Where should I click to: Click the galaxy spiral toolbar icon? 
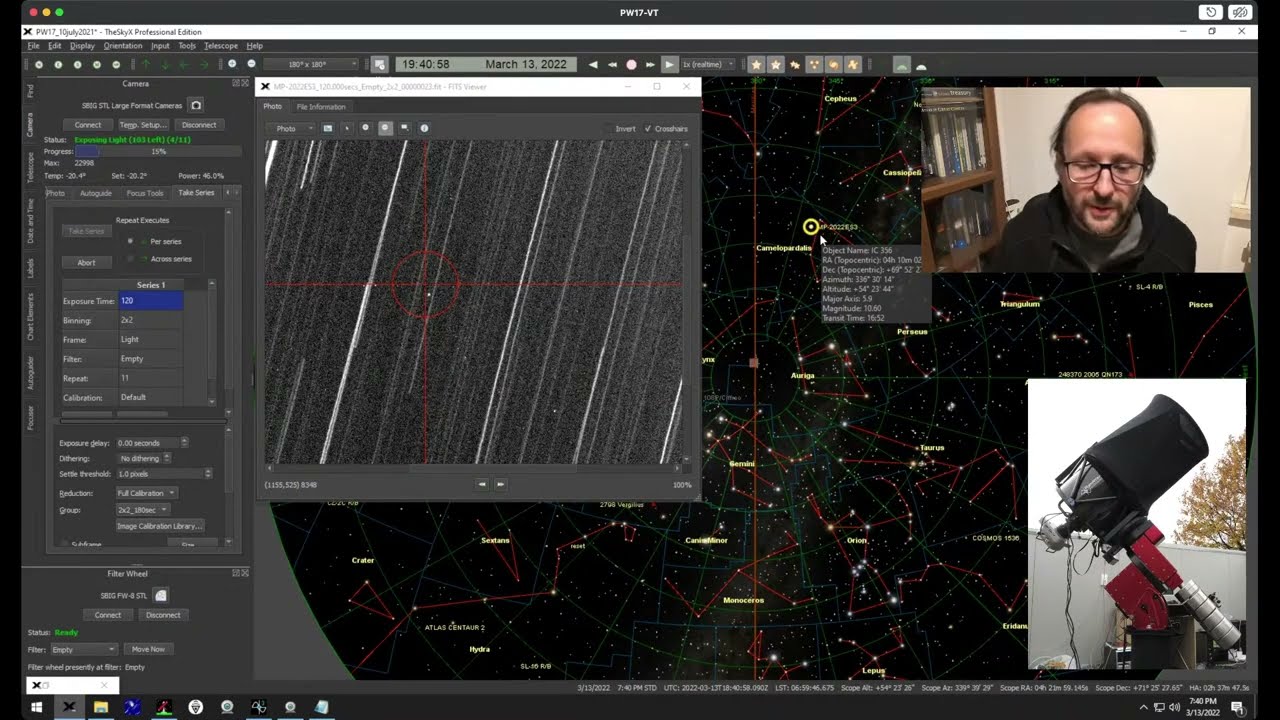(833, 64)
